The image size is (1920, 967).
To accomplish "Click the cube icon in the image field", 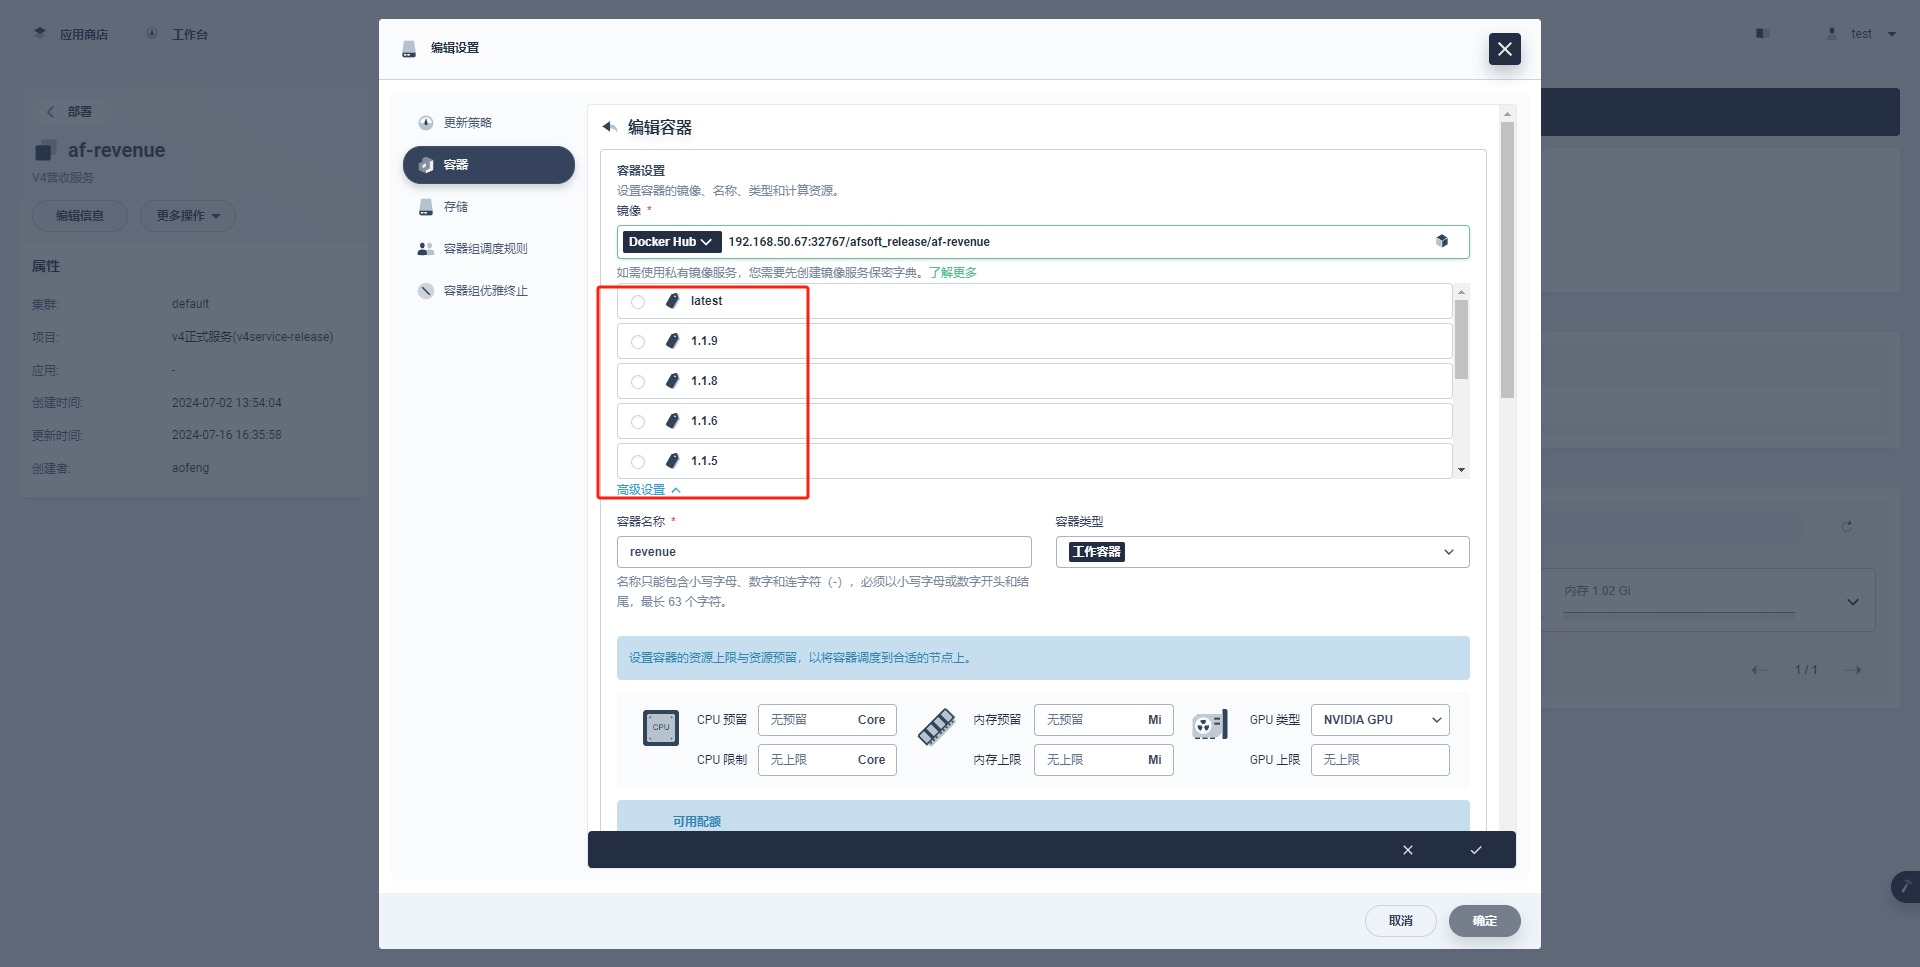I will [1442, 241].
